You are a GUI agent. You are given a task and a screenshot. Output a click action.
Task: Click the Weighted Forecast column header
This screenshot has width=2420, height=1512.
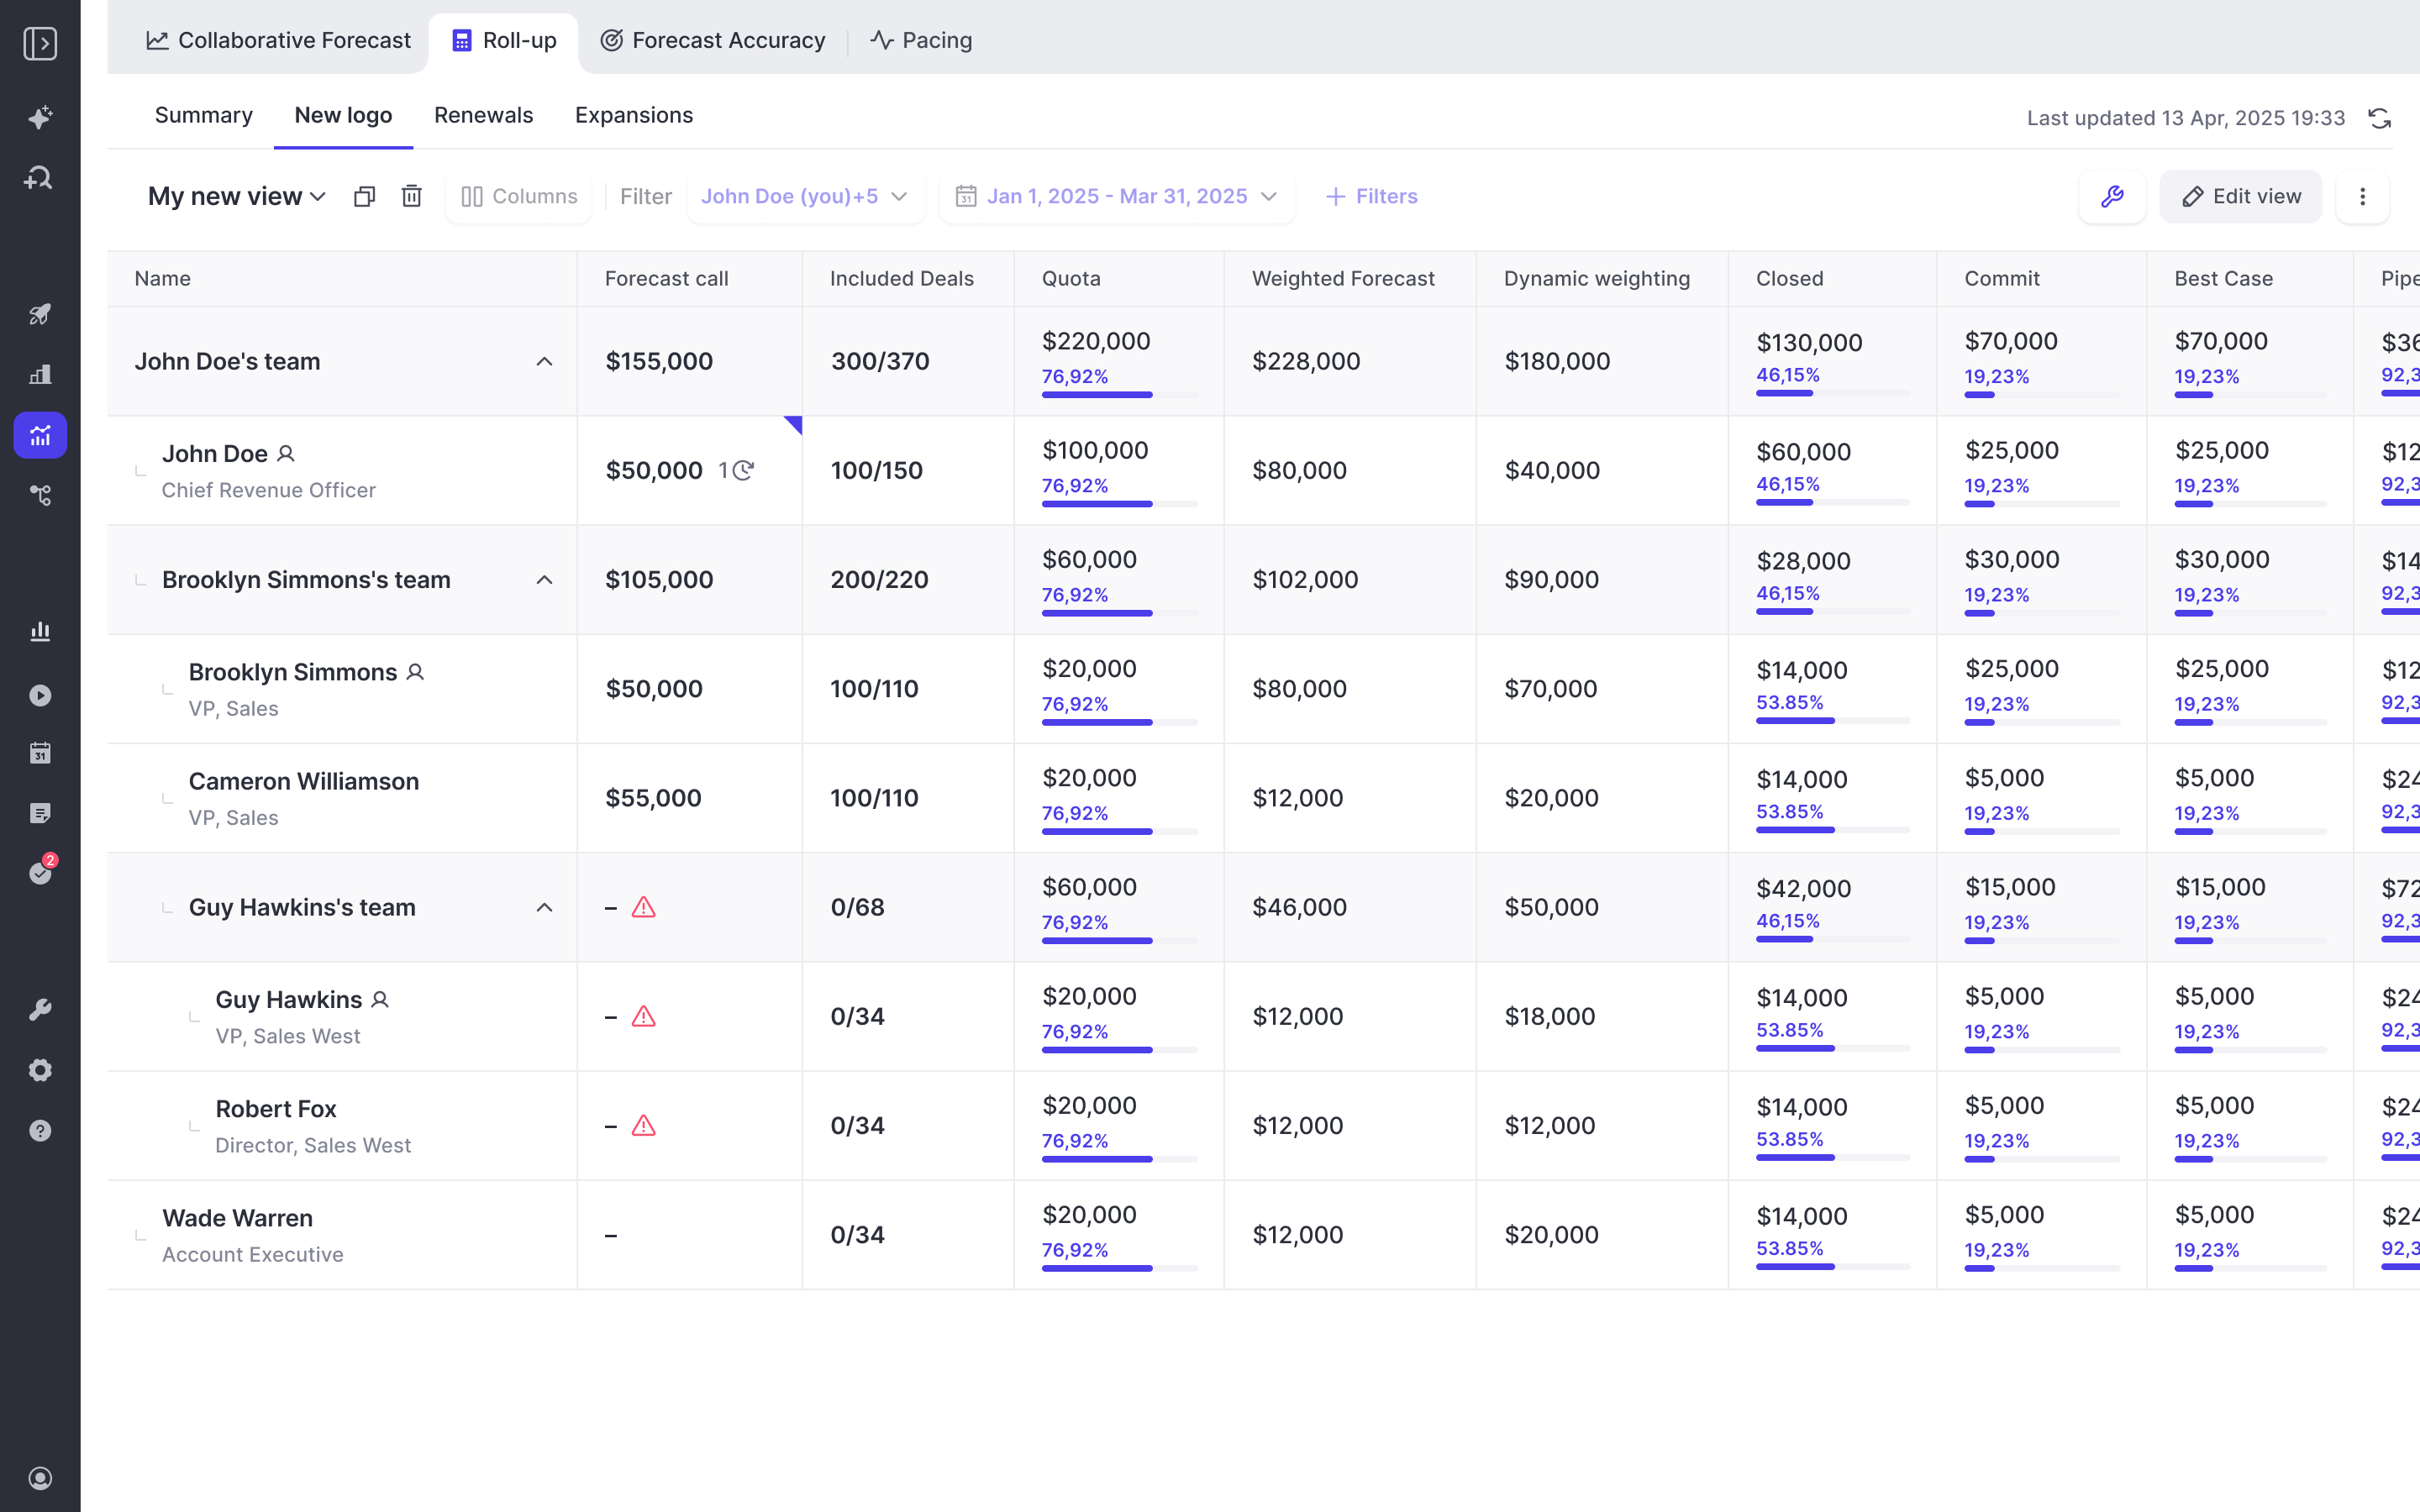click(1343, 278)
